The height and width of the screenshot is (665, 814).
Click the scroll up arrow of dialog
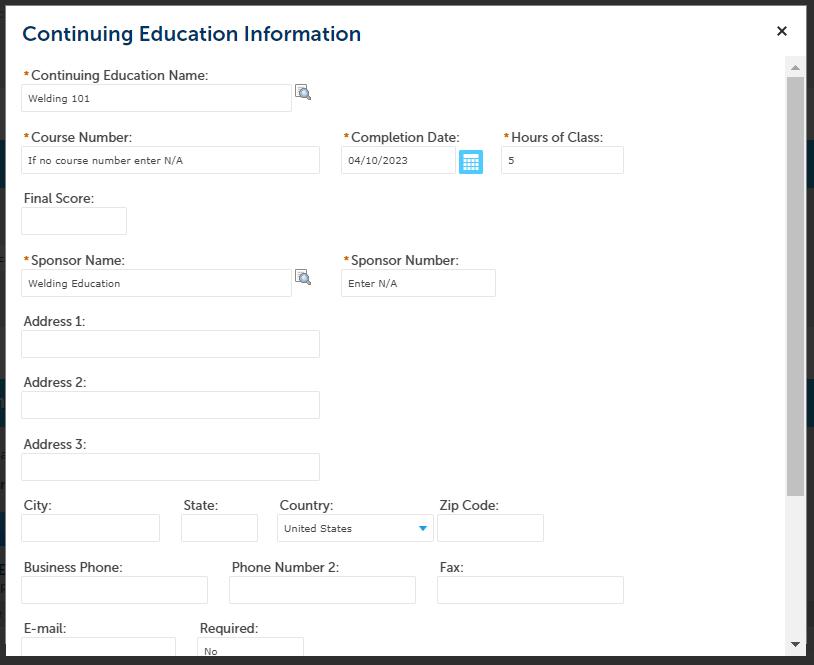click(x=795, y=68)
